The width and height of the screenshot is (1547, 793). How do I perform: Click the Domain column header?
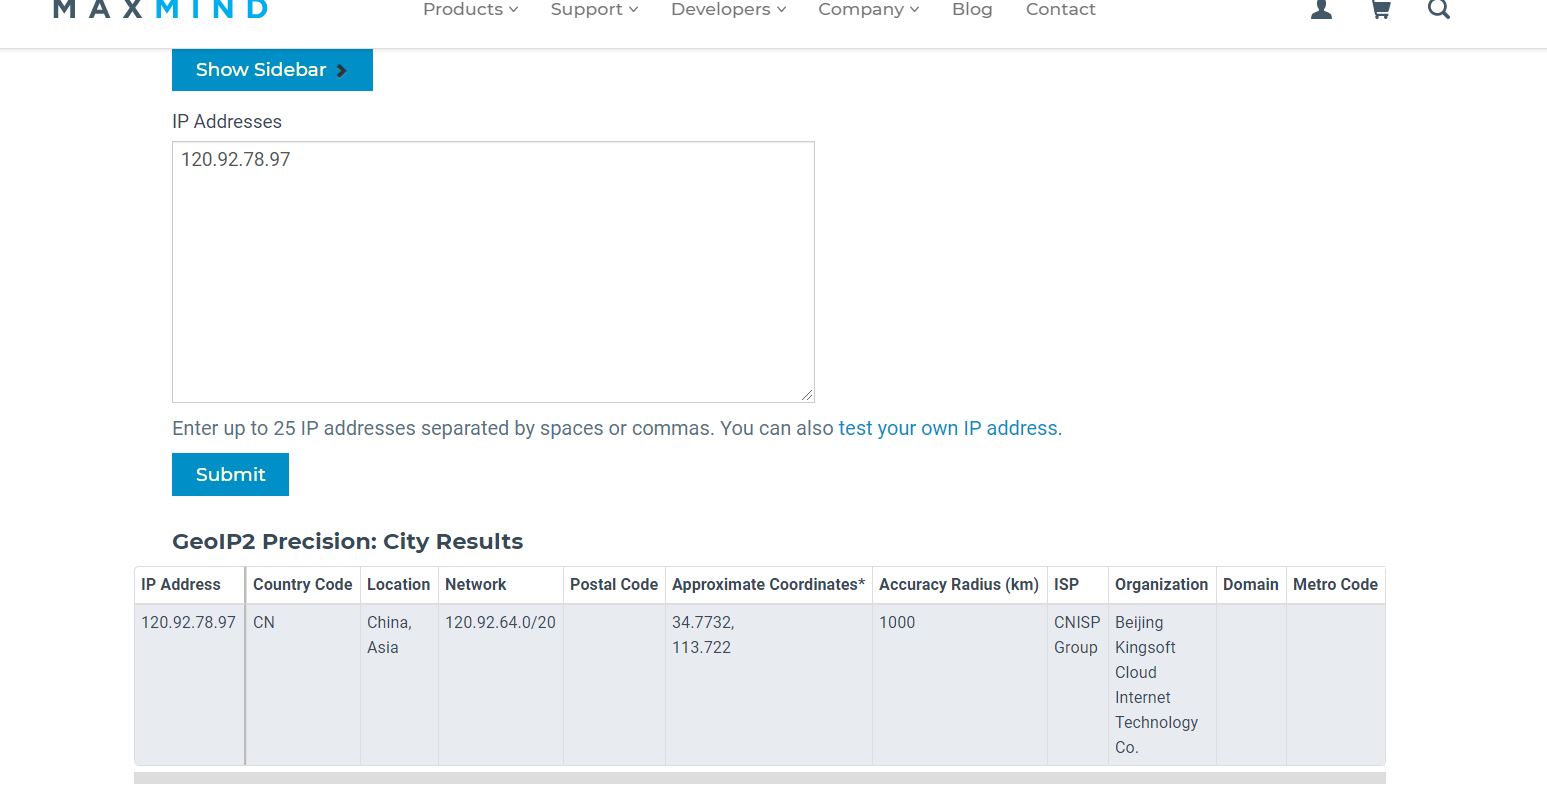(x=1251, y=585)
